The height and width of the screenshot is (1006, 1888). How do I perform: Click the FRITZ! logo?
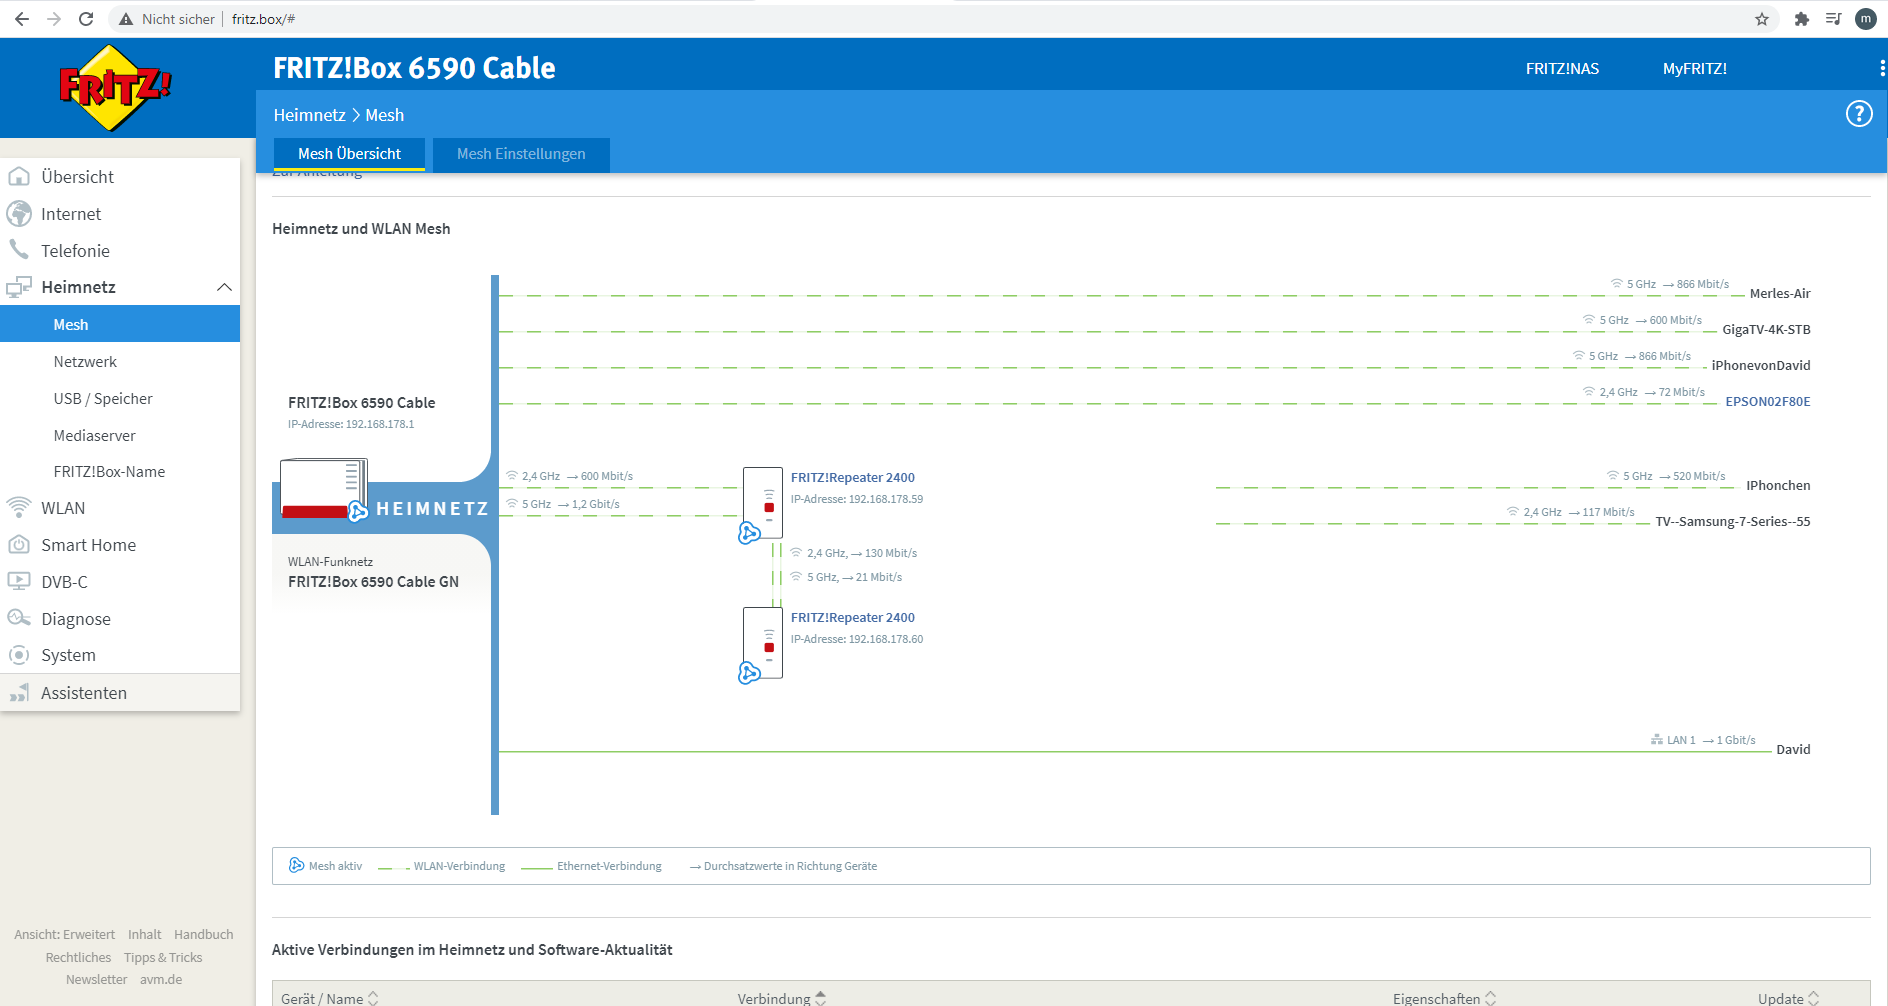point(115,88)
